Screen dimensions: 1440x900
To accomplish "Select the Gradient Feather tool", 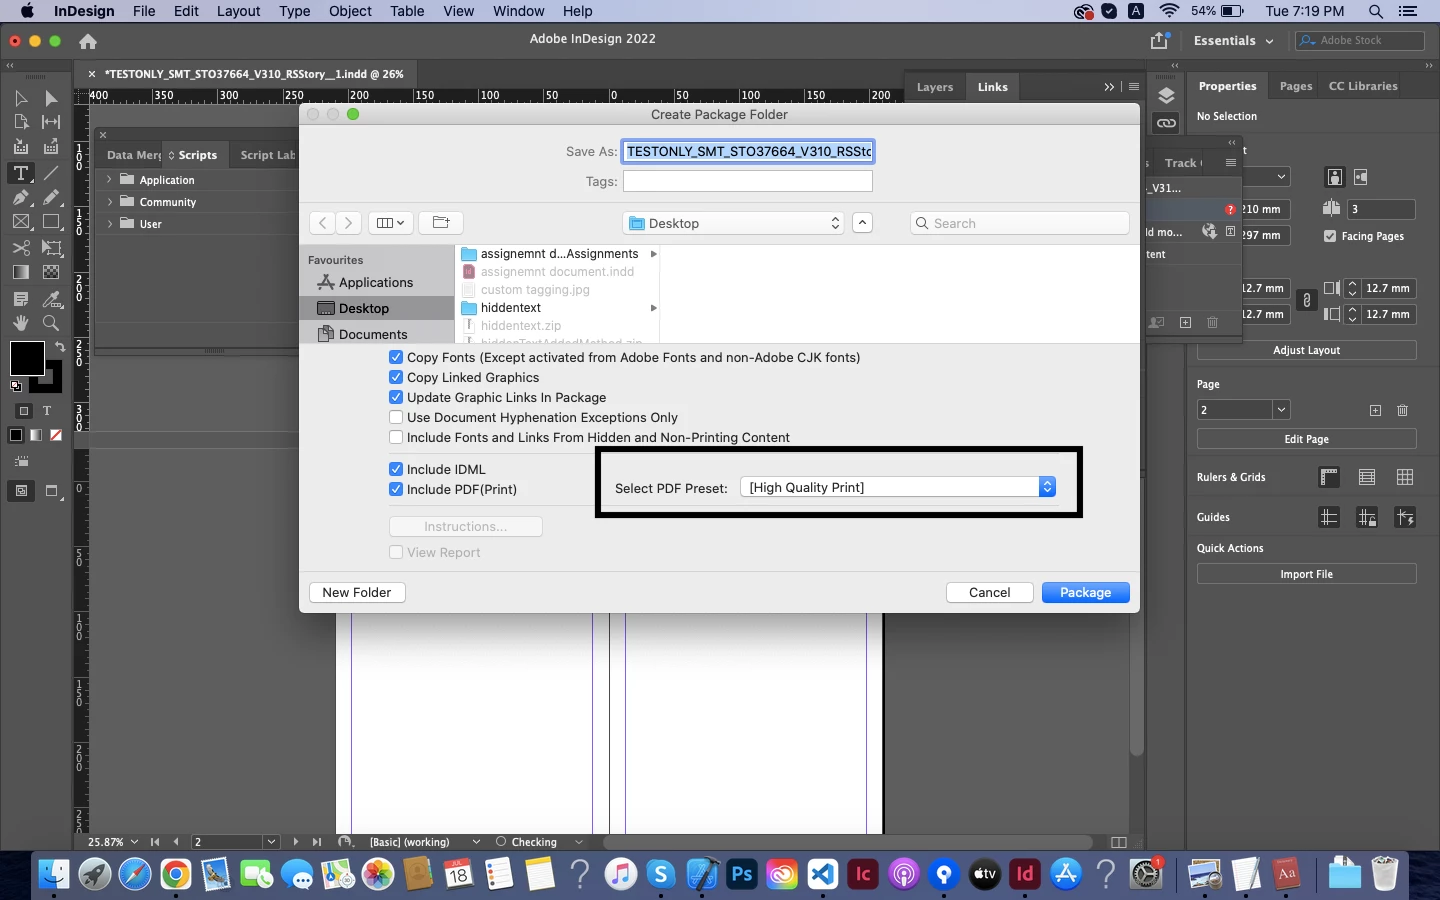I will tap(51, 272).
